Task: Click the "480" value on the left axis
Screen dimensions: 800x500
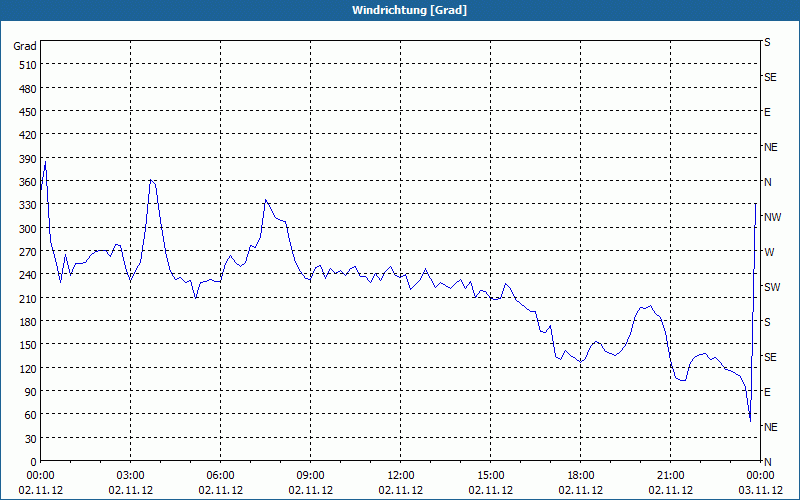Action: 28,89
